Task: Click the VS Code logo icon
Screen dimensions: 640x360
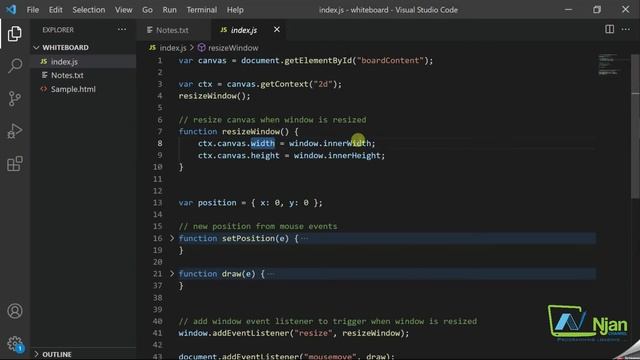Action: click(11, 9)
